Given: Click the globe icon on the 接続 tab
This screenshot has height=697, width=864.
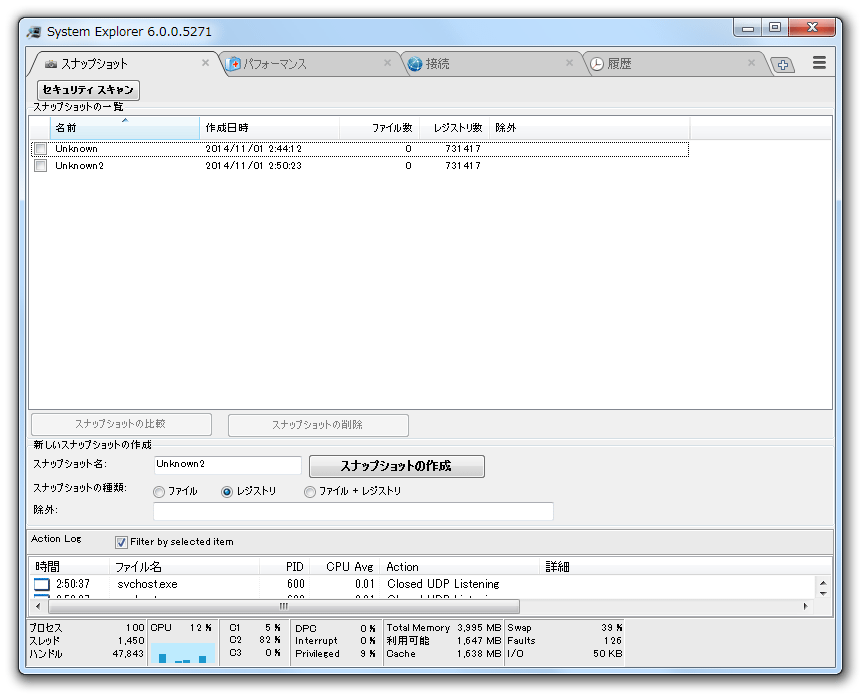Looking at the screenshot, I should point(415,64).
